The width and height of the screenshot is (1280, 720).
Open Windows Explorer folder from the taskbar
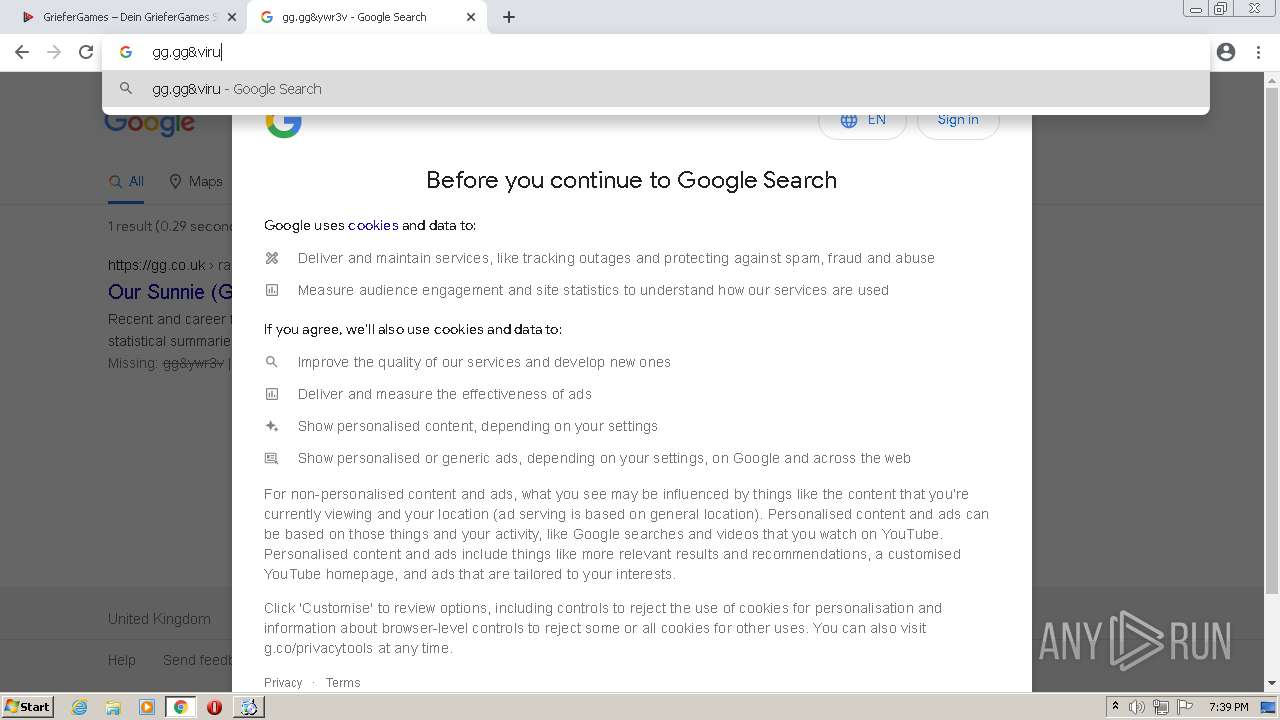(x=113, y=707)
